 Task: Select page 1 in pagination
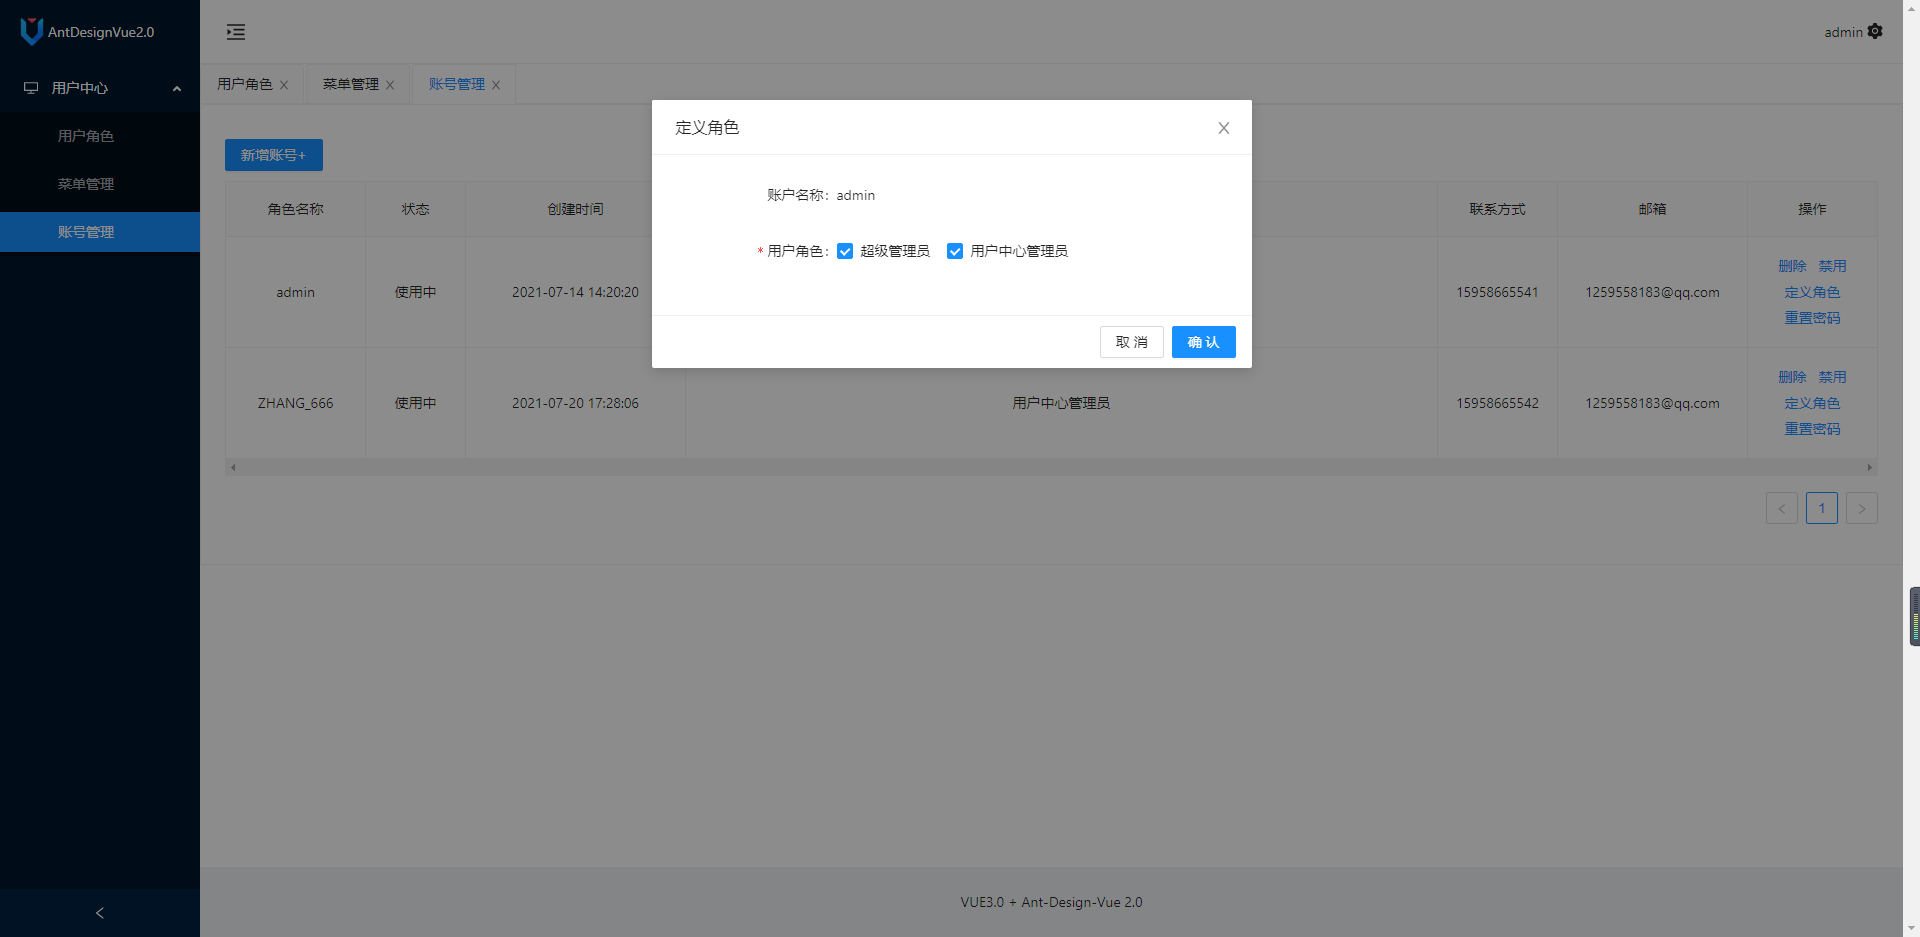click(x=1821, y=508)
